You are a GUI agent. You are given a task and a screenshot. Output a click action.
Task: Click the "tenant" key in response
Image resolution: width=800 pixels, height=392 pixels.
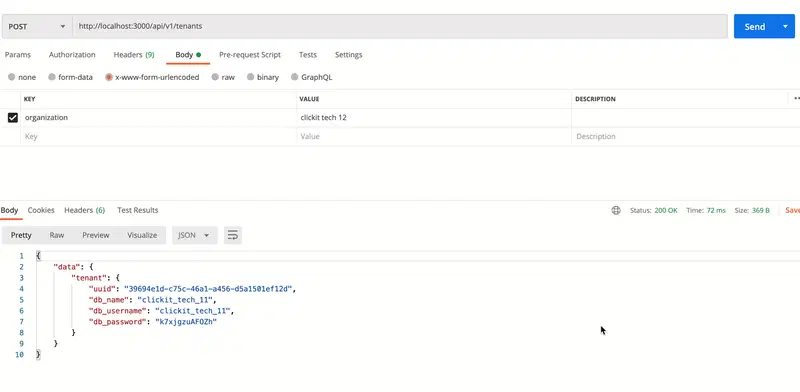coord(90,278)
